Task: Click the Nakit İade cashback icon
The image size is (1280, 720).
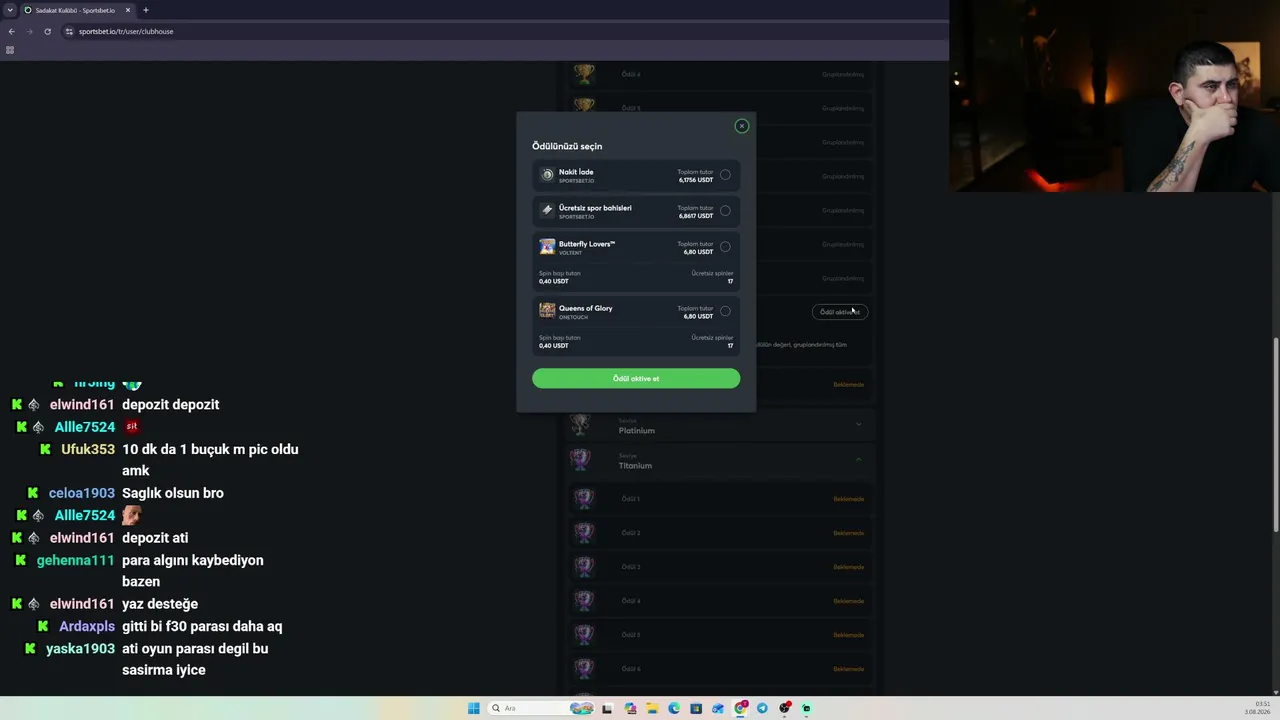Action: (x=547, y=175)
